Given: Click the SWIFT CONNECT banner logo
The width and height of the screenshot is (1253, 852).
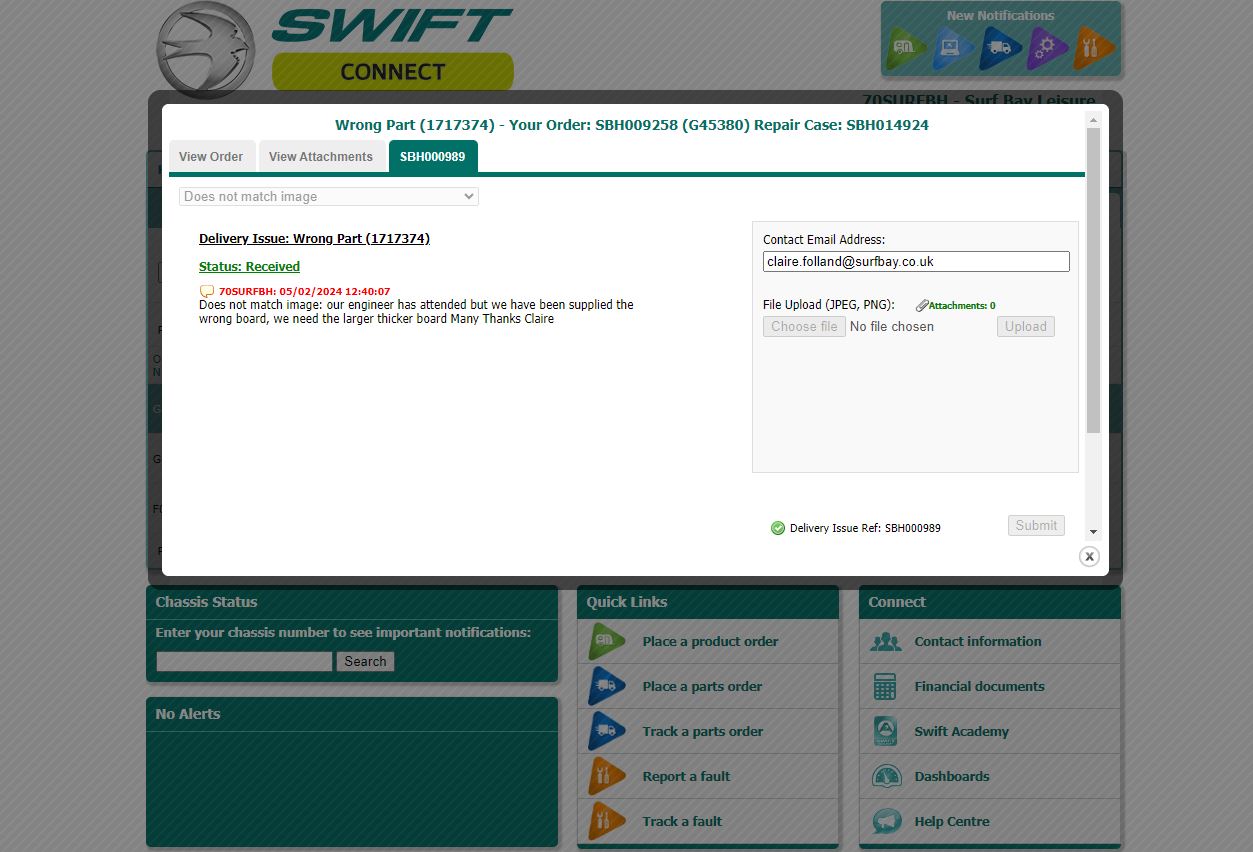Looking at the screenshot, I should (392, 49).
